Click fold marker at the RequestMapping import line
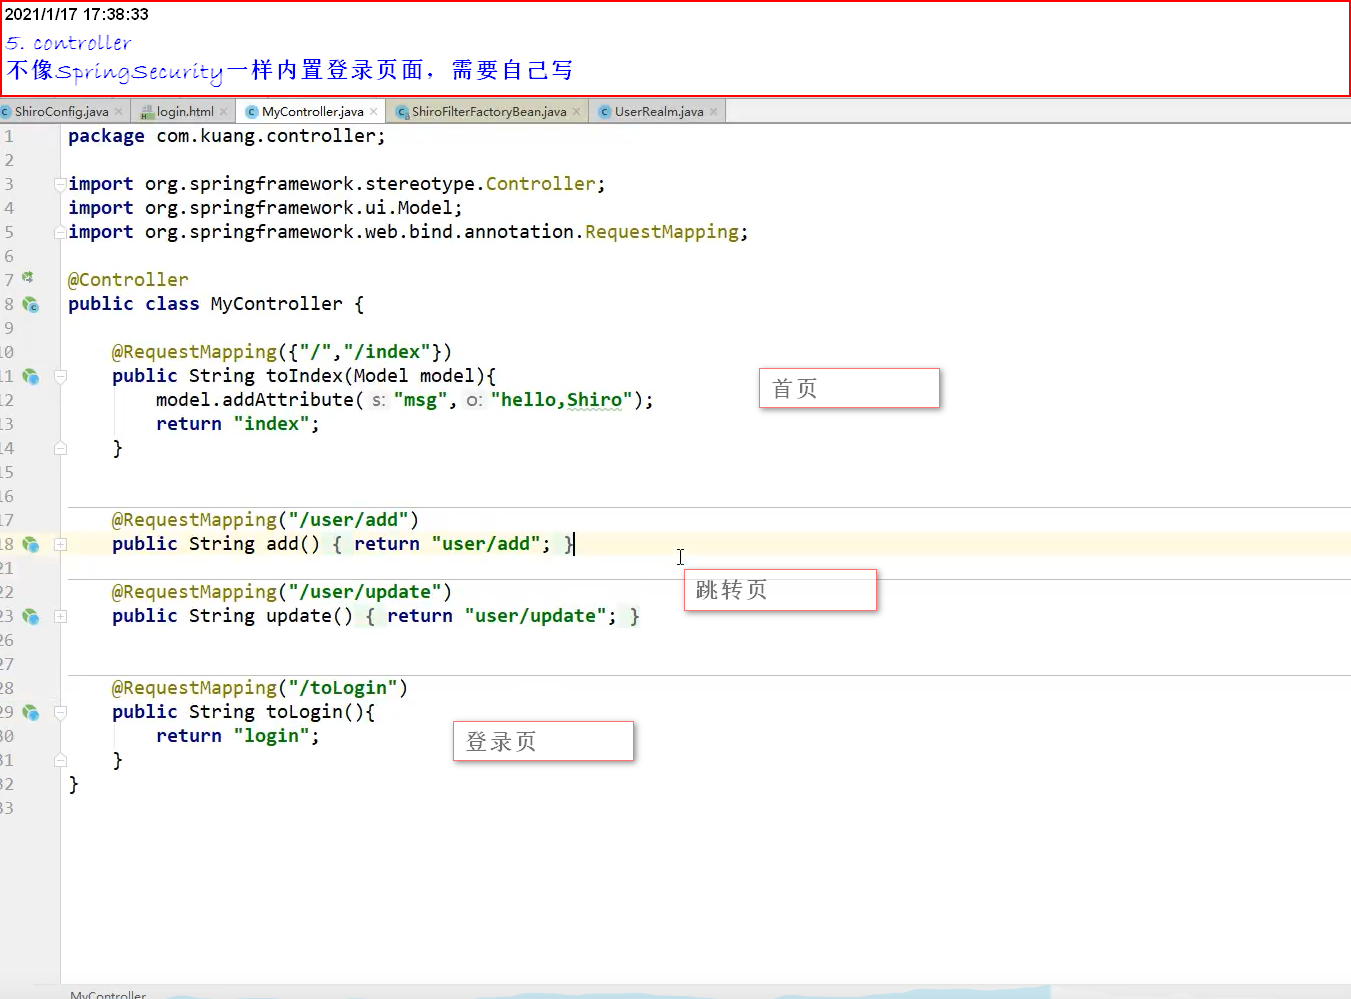Screen dimensions: 1351x999 [60, 232]
